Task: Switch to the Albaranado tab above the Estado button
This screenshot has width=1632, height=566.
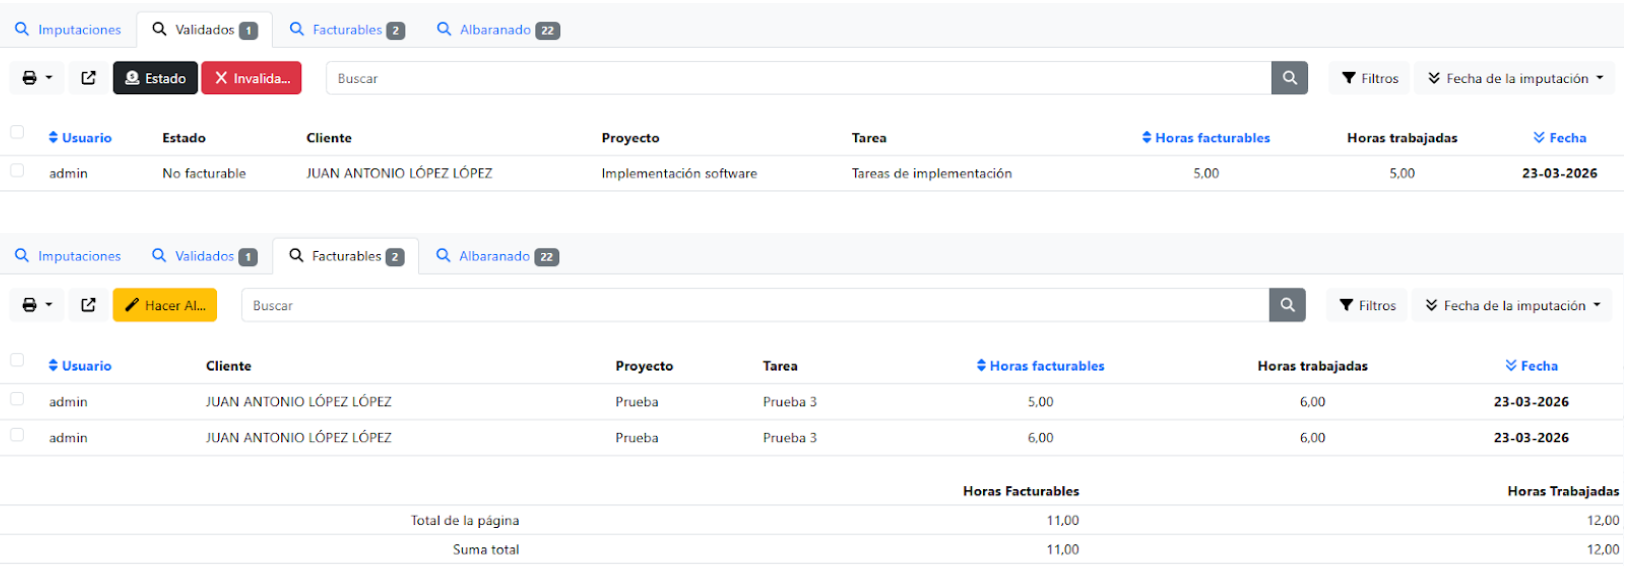Action: point(497,30)
